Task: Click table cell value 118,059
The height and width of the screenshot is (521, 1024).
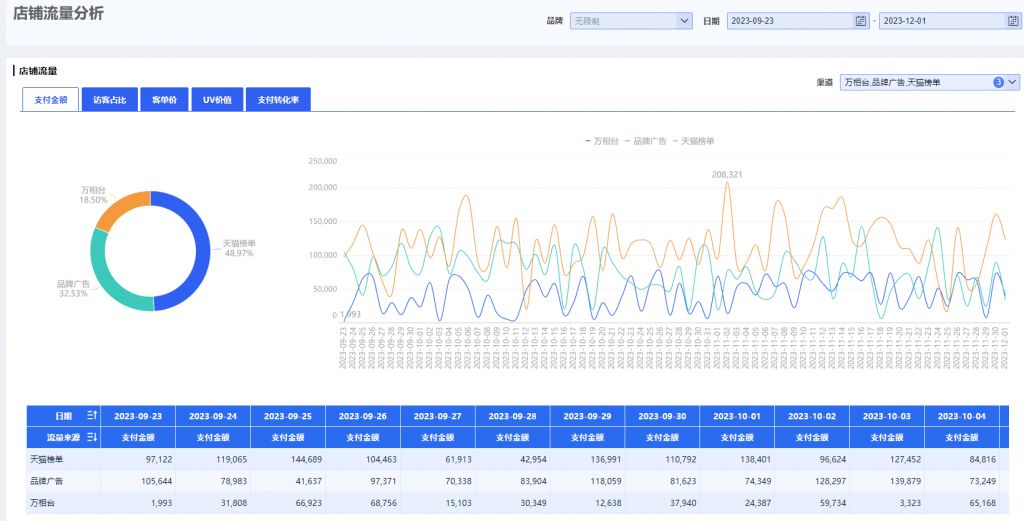Action: pos(605,481)
